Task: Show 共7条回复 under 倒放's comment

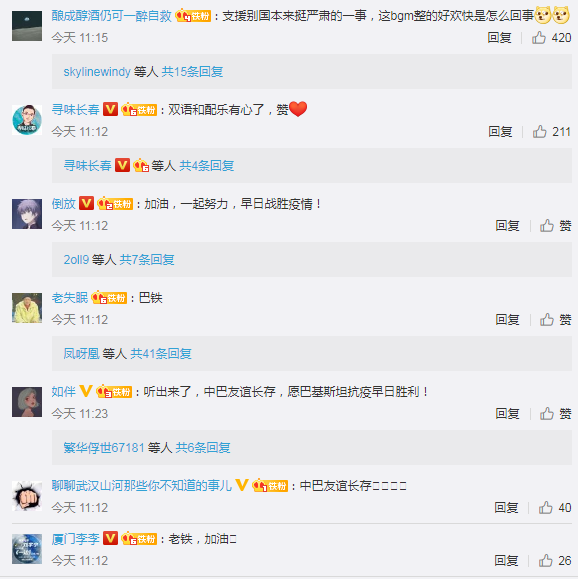Action: (x=147, y=260)
